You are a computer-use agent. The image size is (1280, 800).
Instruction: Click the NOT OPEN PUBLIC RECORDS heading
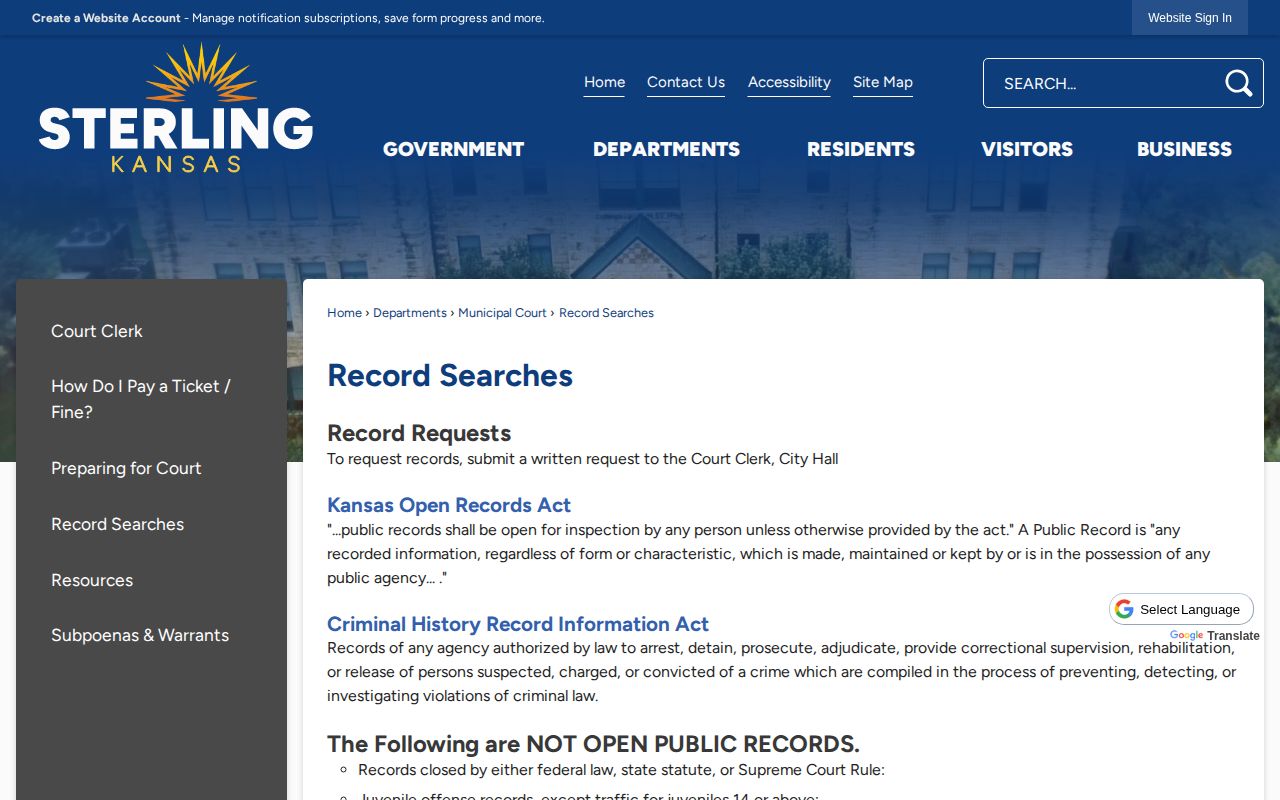coord(593,744)
